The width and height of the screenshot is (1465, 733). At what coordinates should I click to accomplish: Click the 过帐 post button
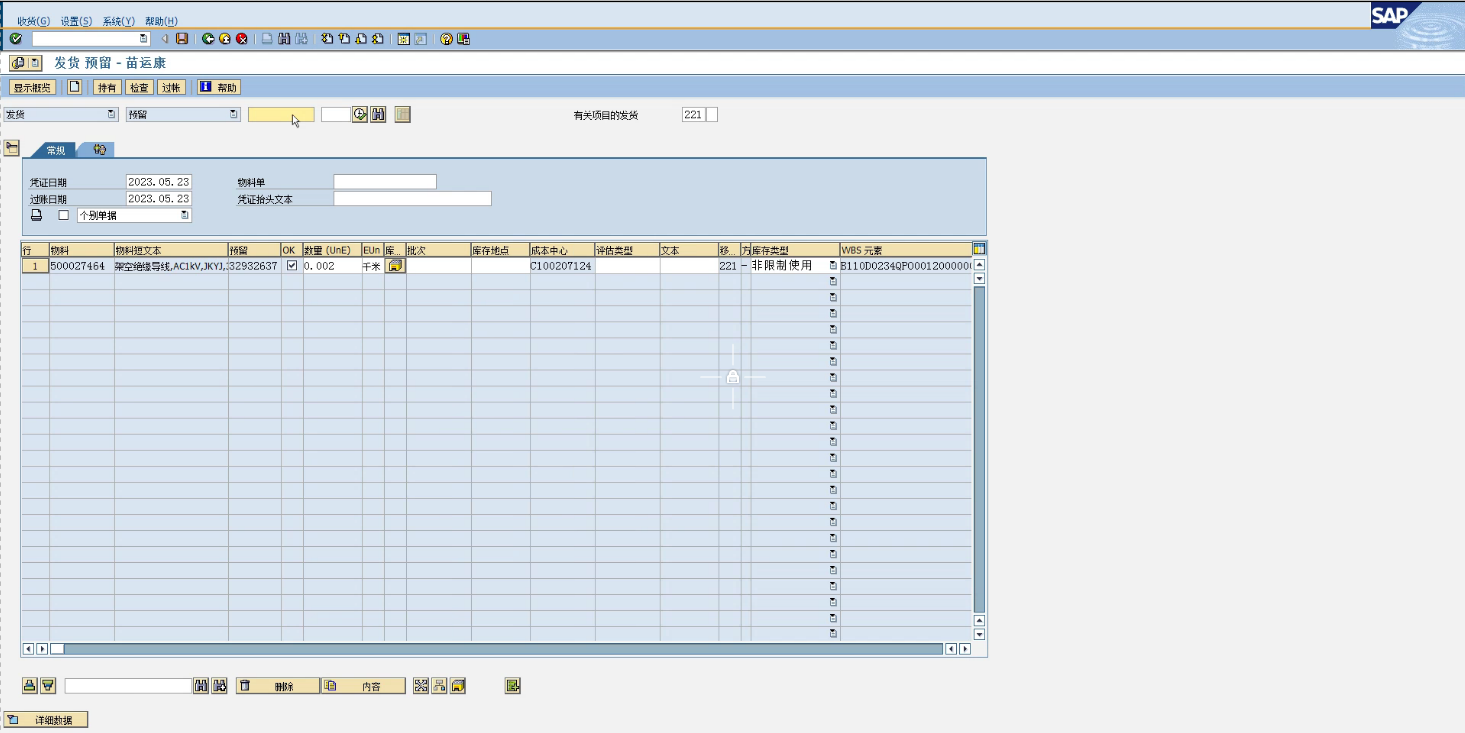171,88
